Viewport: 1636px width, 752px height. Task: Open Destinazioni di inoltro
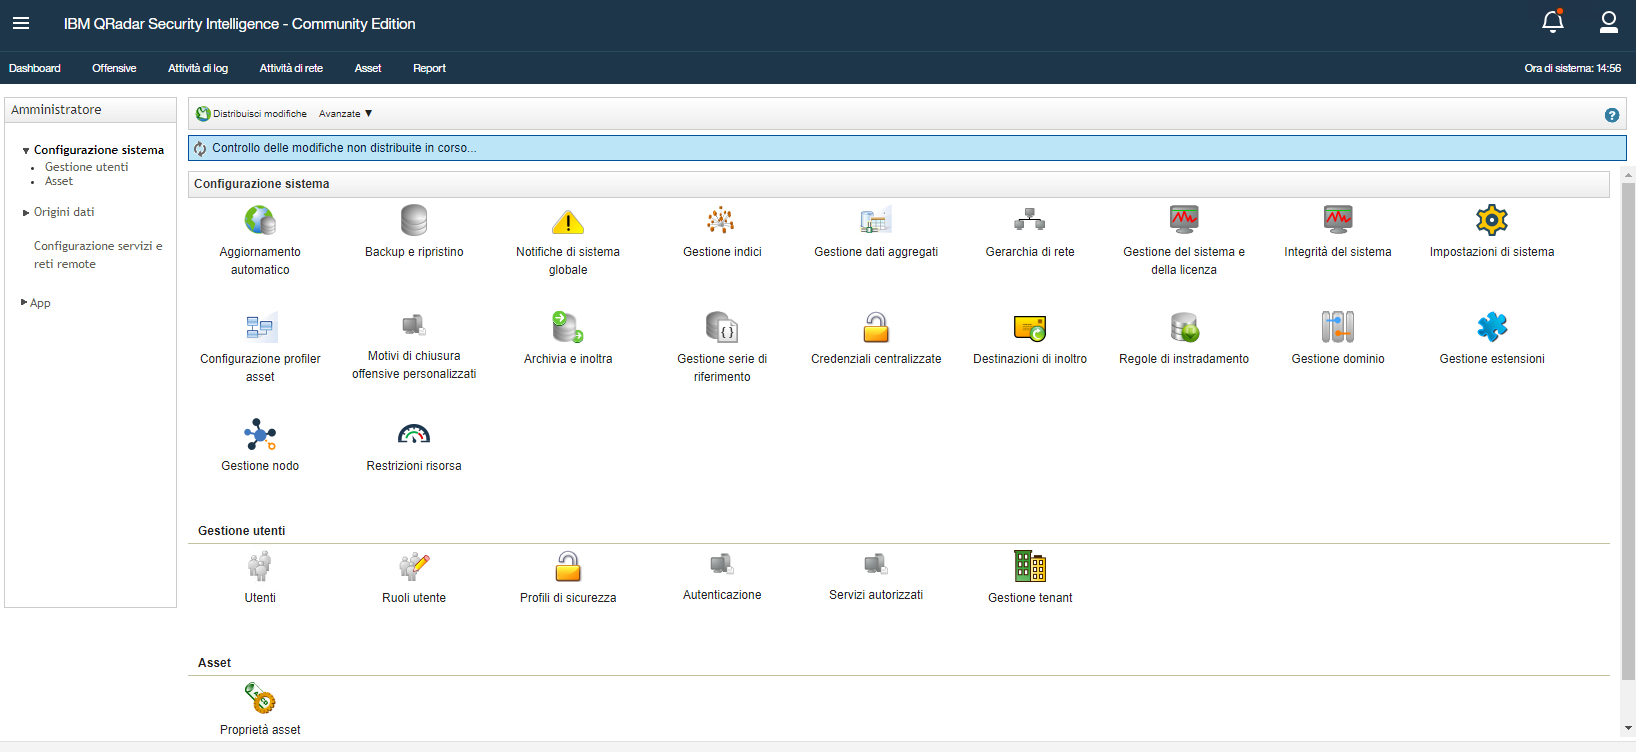(x=1030, y=339)
